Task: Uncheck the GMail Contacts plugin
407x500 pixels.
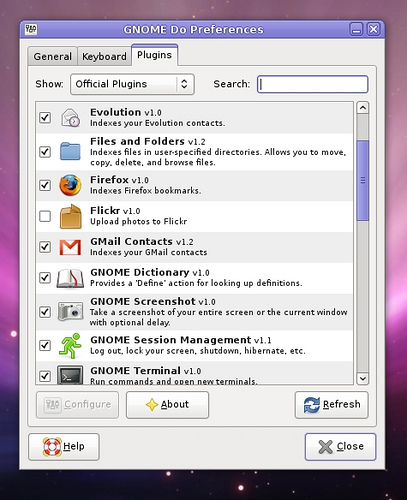Action: [45, 247]
